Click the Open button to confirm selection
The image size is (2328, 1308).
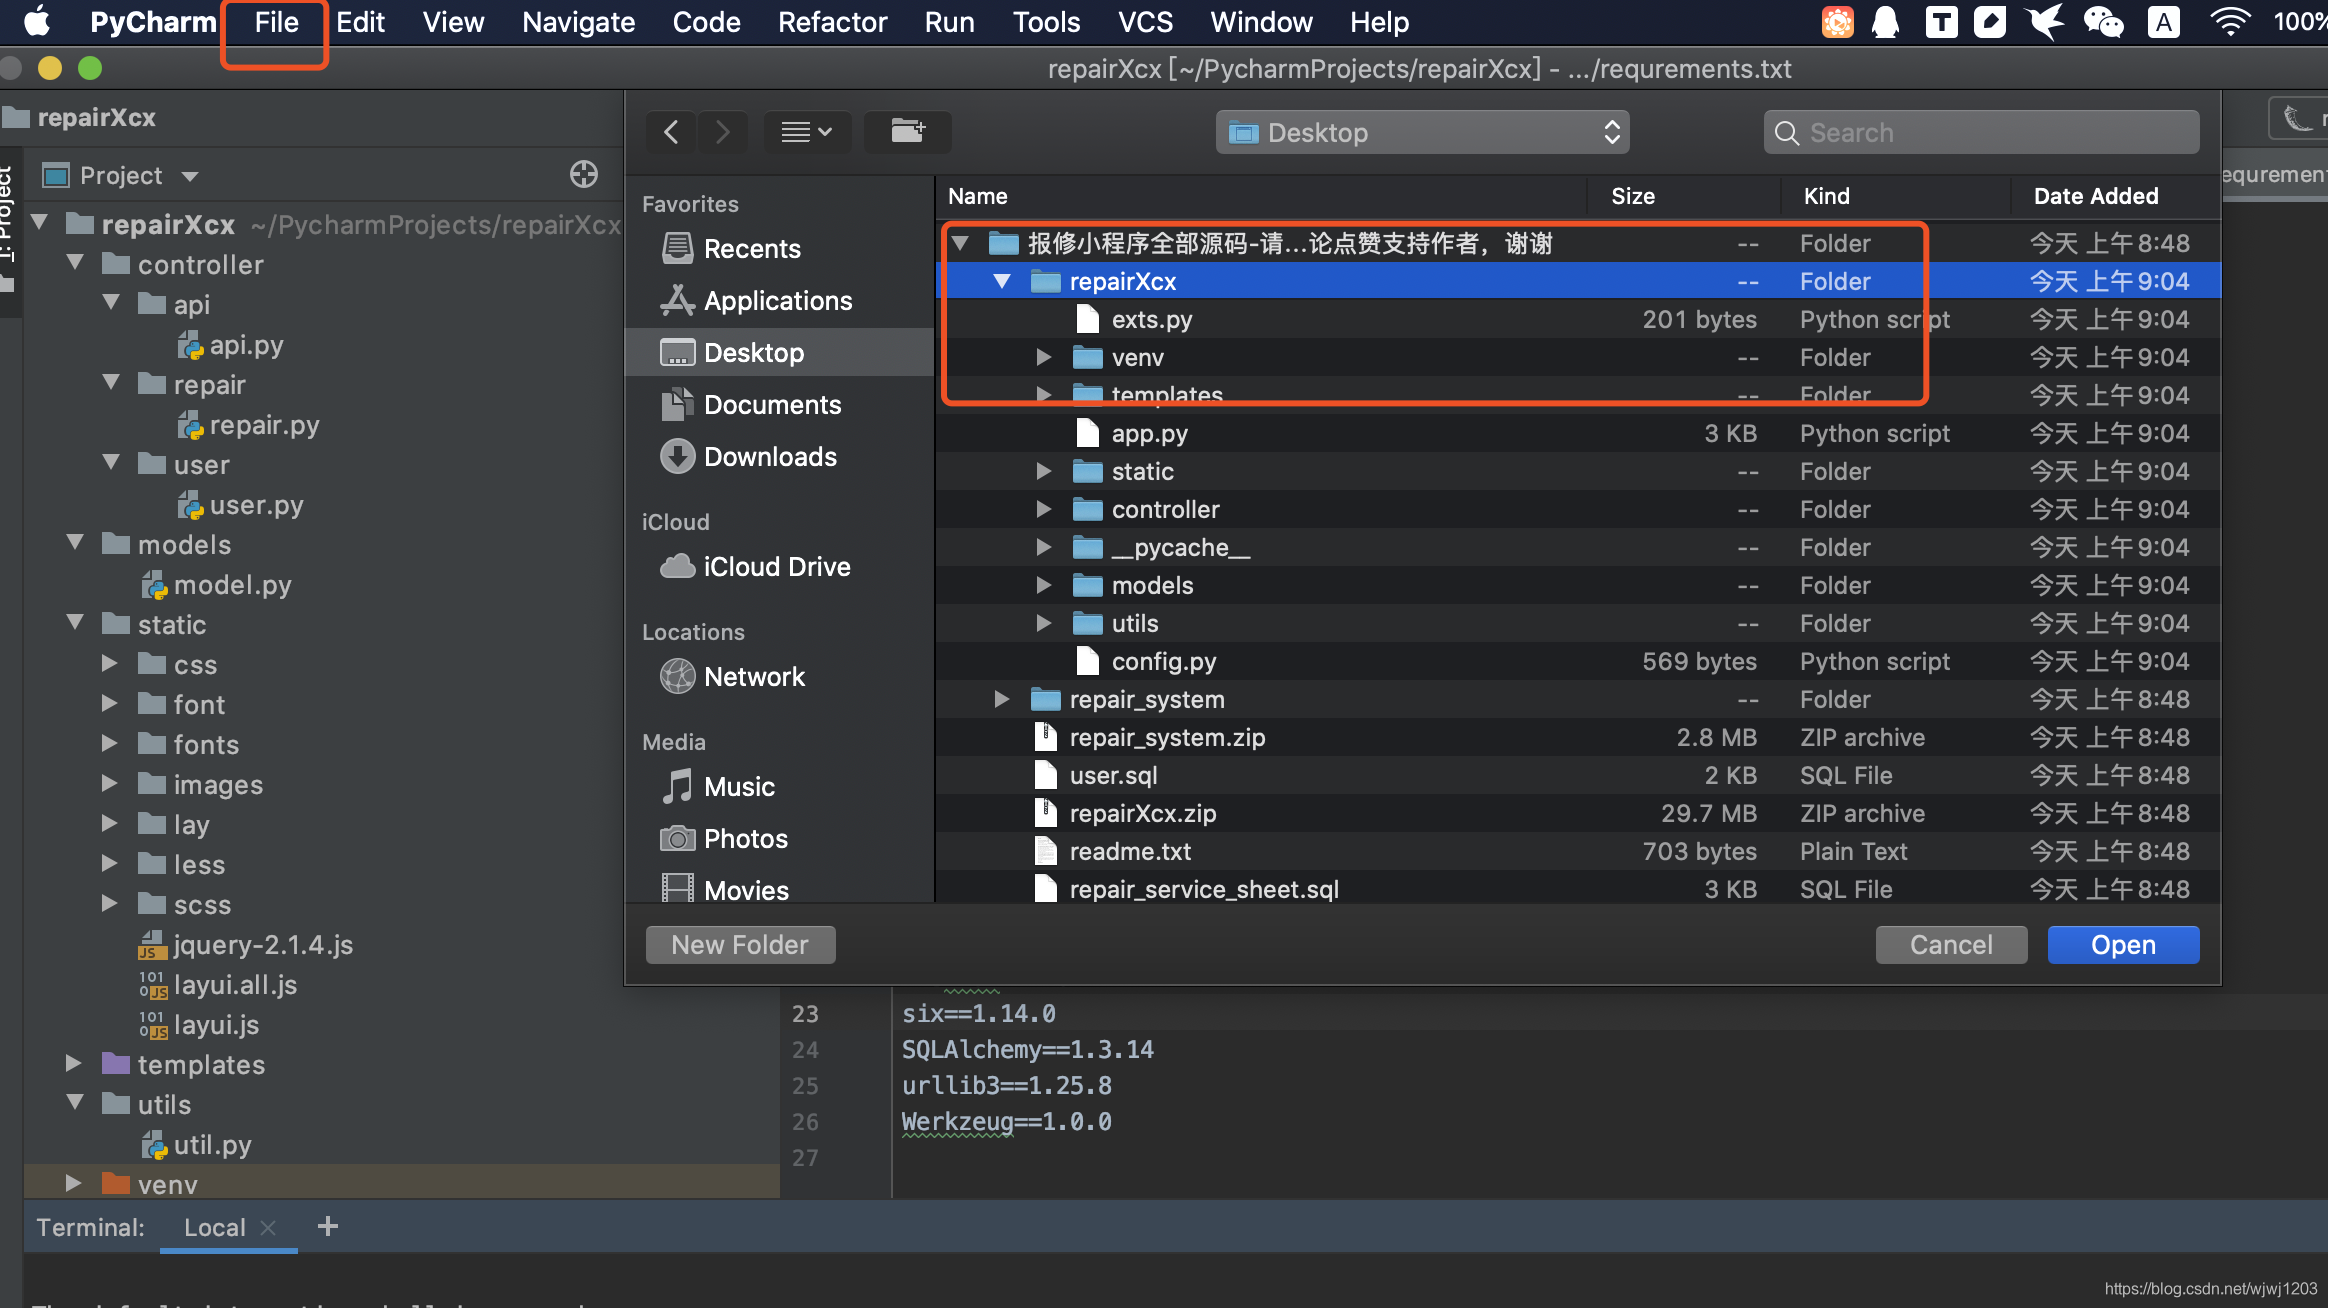tap(2122, 943)
